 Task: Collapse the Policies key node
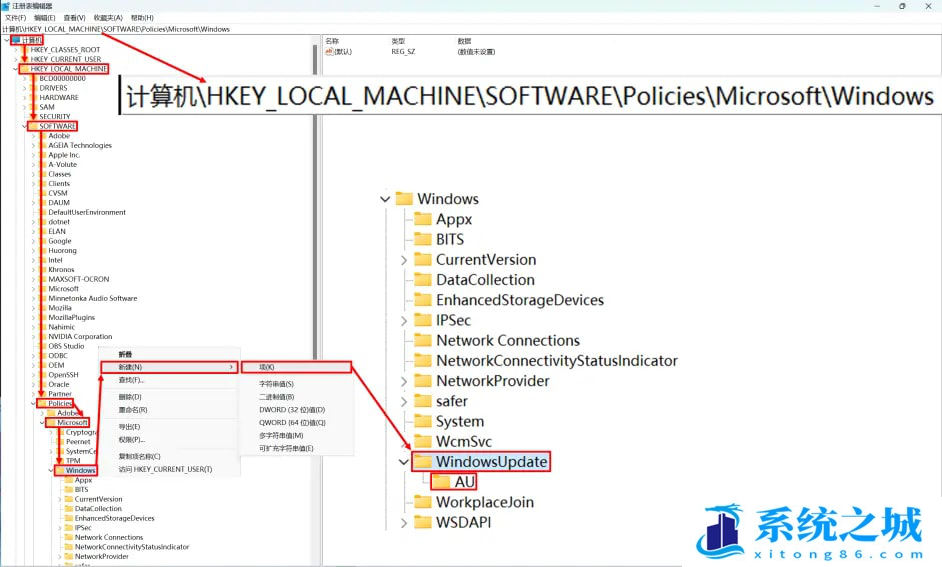tap(33, 403)
